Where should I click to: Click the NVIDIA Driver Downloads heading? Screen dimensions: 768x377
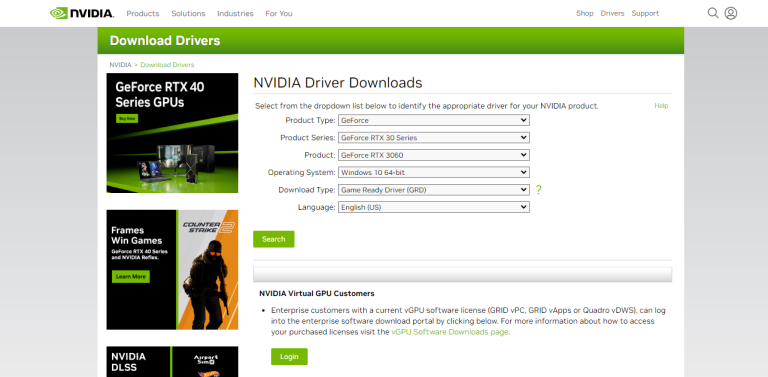(x=337, y=83)
